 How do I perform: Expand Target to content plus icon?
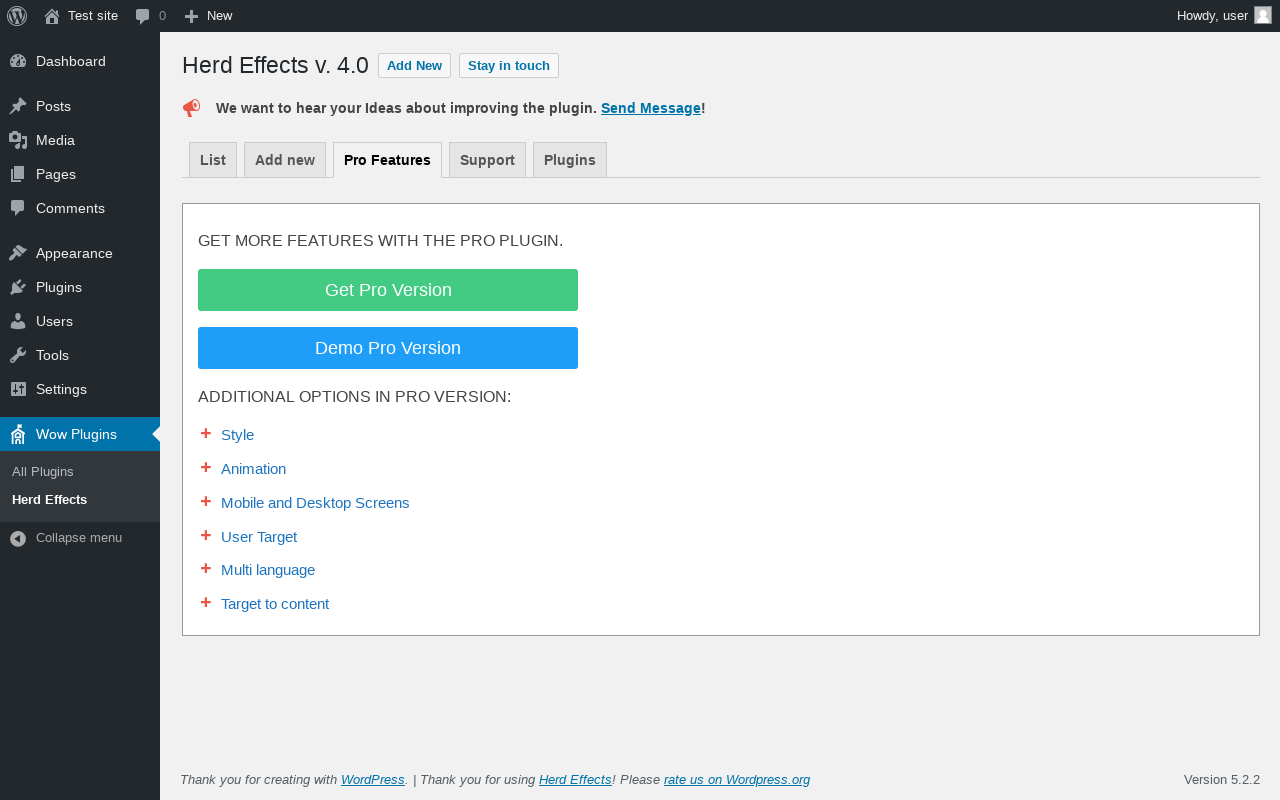206,602
